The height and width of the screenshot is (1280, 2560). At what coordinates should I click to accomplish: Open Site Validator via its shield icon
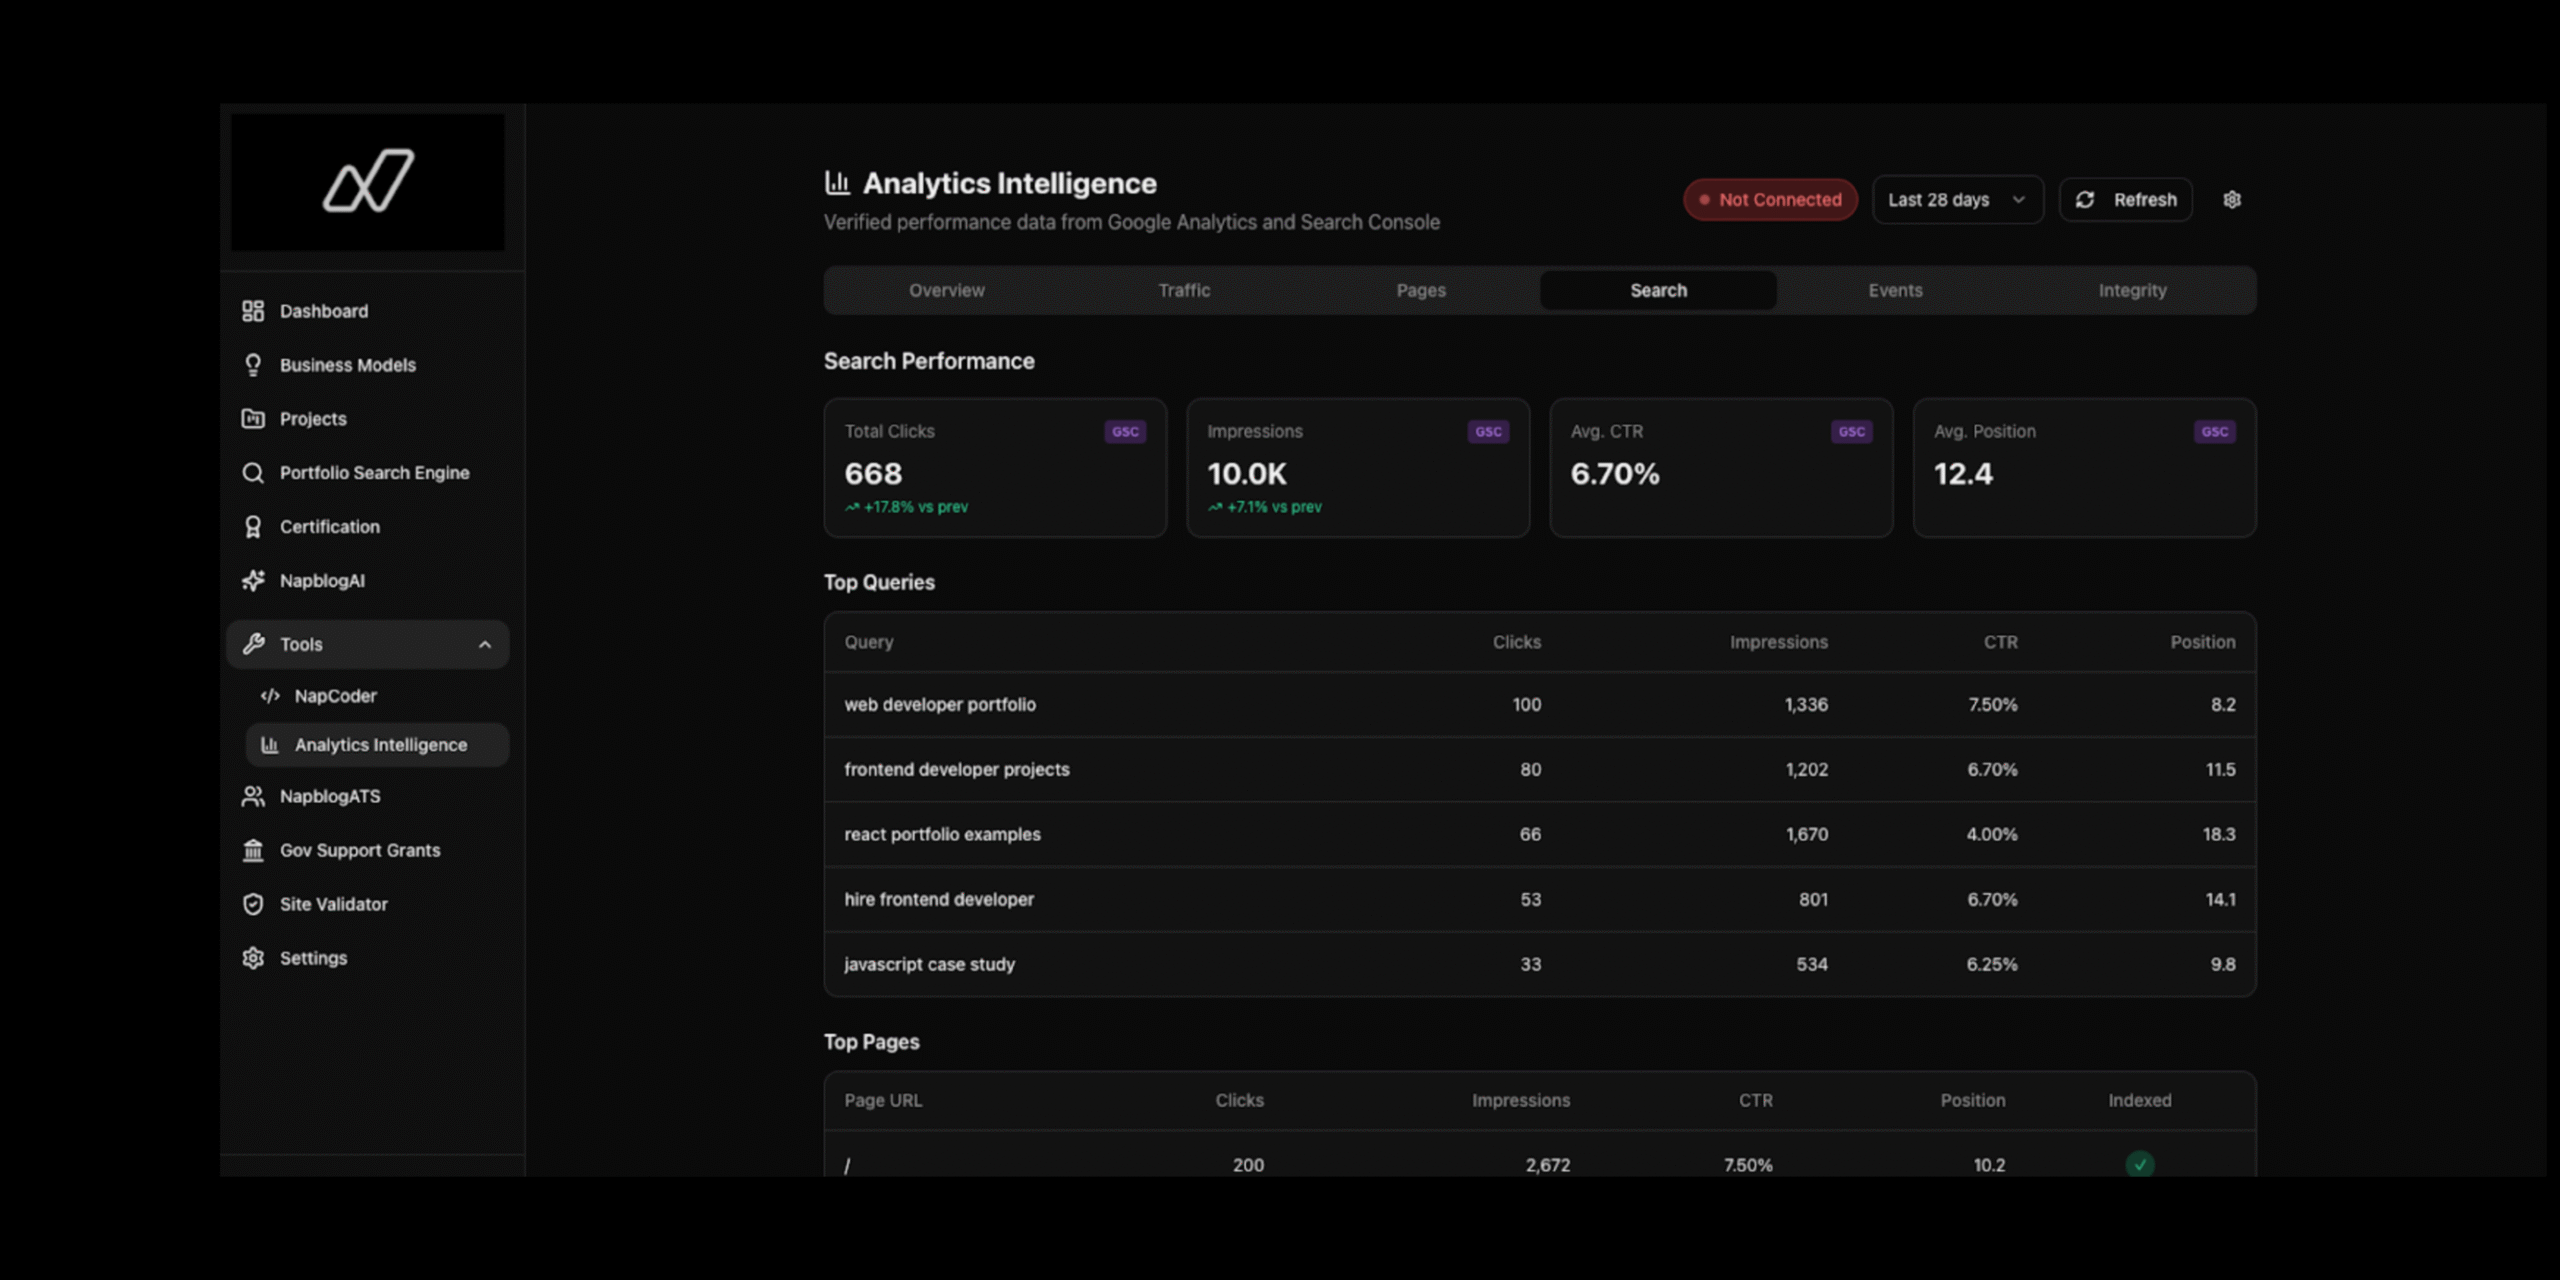(253, 903)
